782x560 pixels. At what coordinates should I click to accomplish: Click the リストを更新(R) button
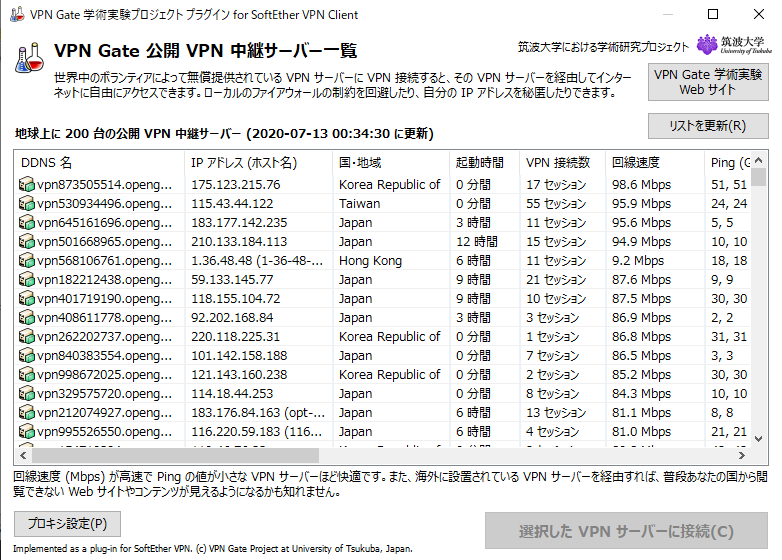pyautogui.click(x=708, y=126)
